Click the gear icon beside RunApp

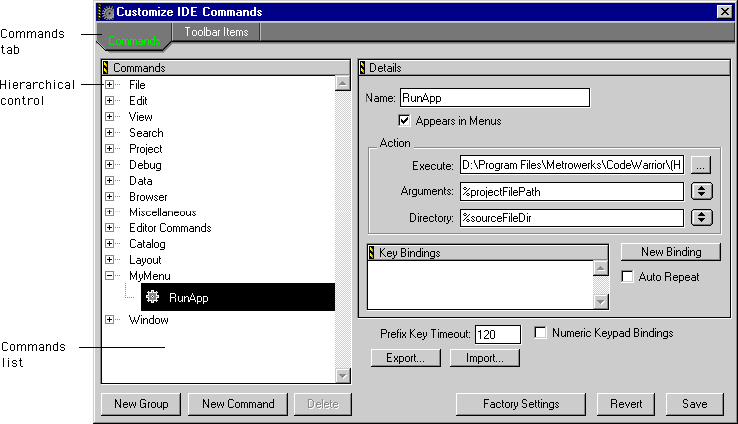click(152, 297)
